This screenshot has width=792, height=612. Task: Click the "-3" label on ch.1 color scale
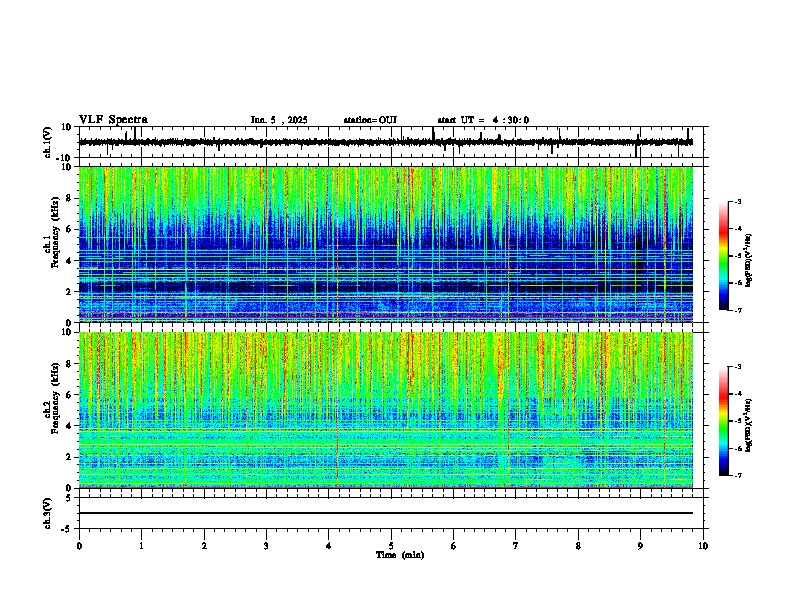click(x=737, y=202)
